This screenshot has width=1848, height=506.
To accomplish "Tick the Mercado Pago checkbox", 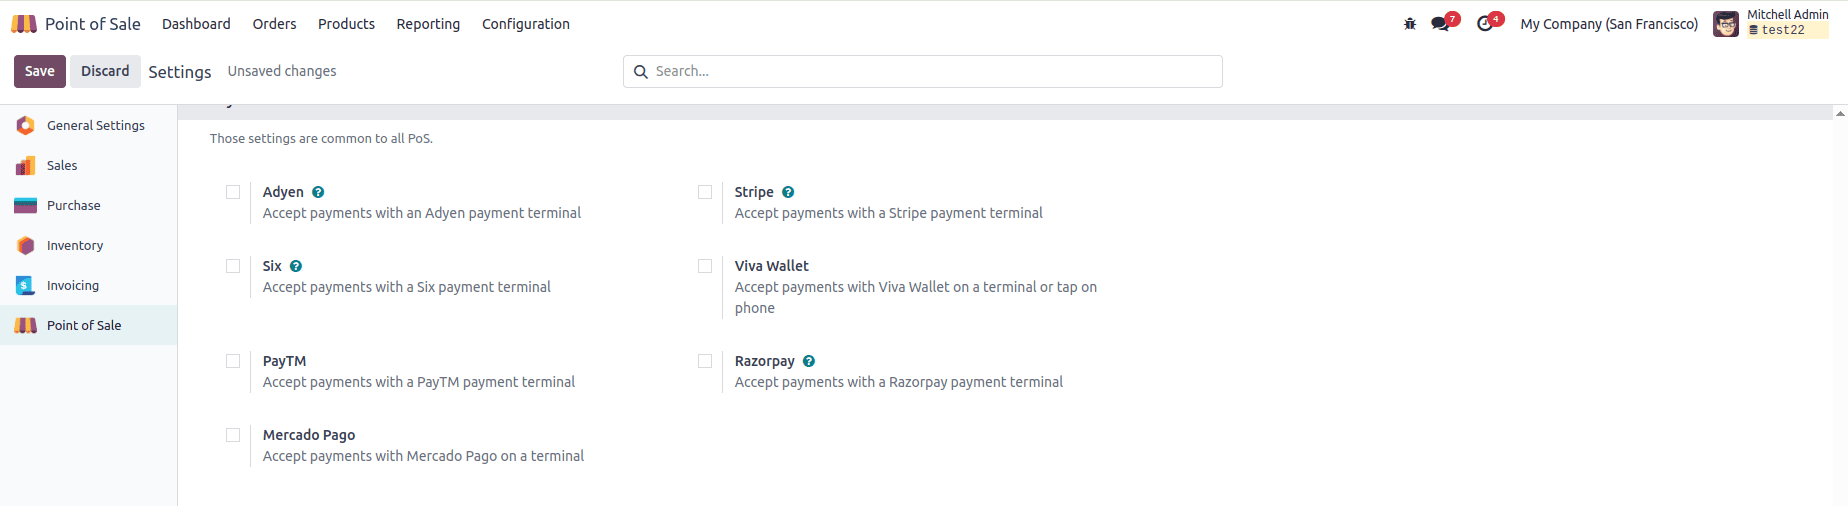I will [233, 435].
